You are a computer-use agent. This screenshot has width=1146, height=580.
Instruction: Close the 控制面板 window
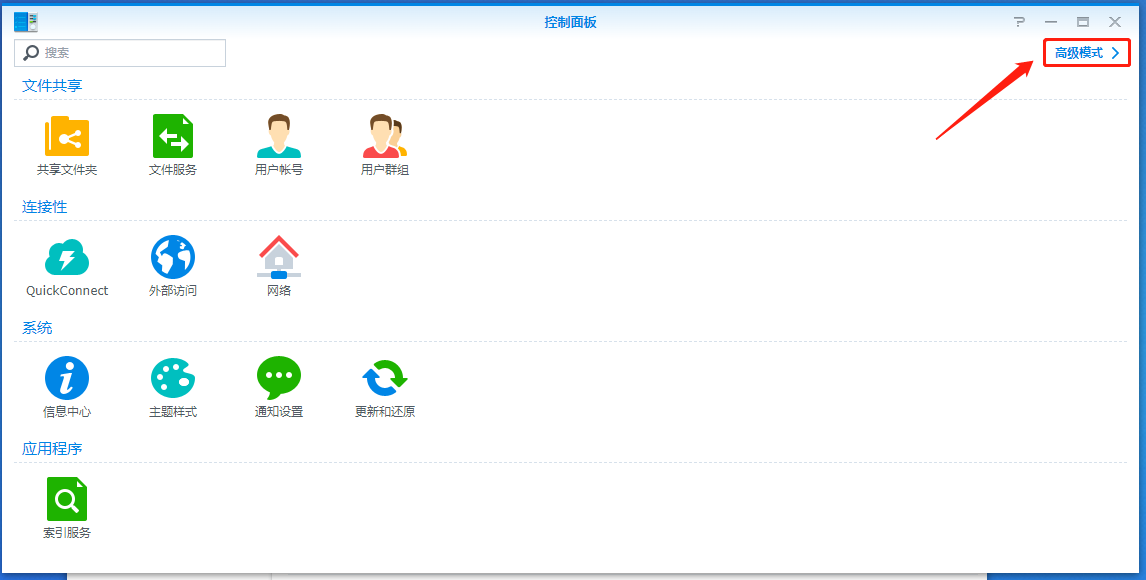click(x=1115, y=22)
